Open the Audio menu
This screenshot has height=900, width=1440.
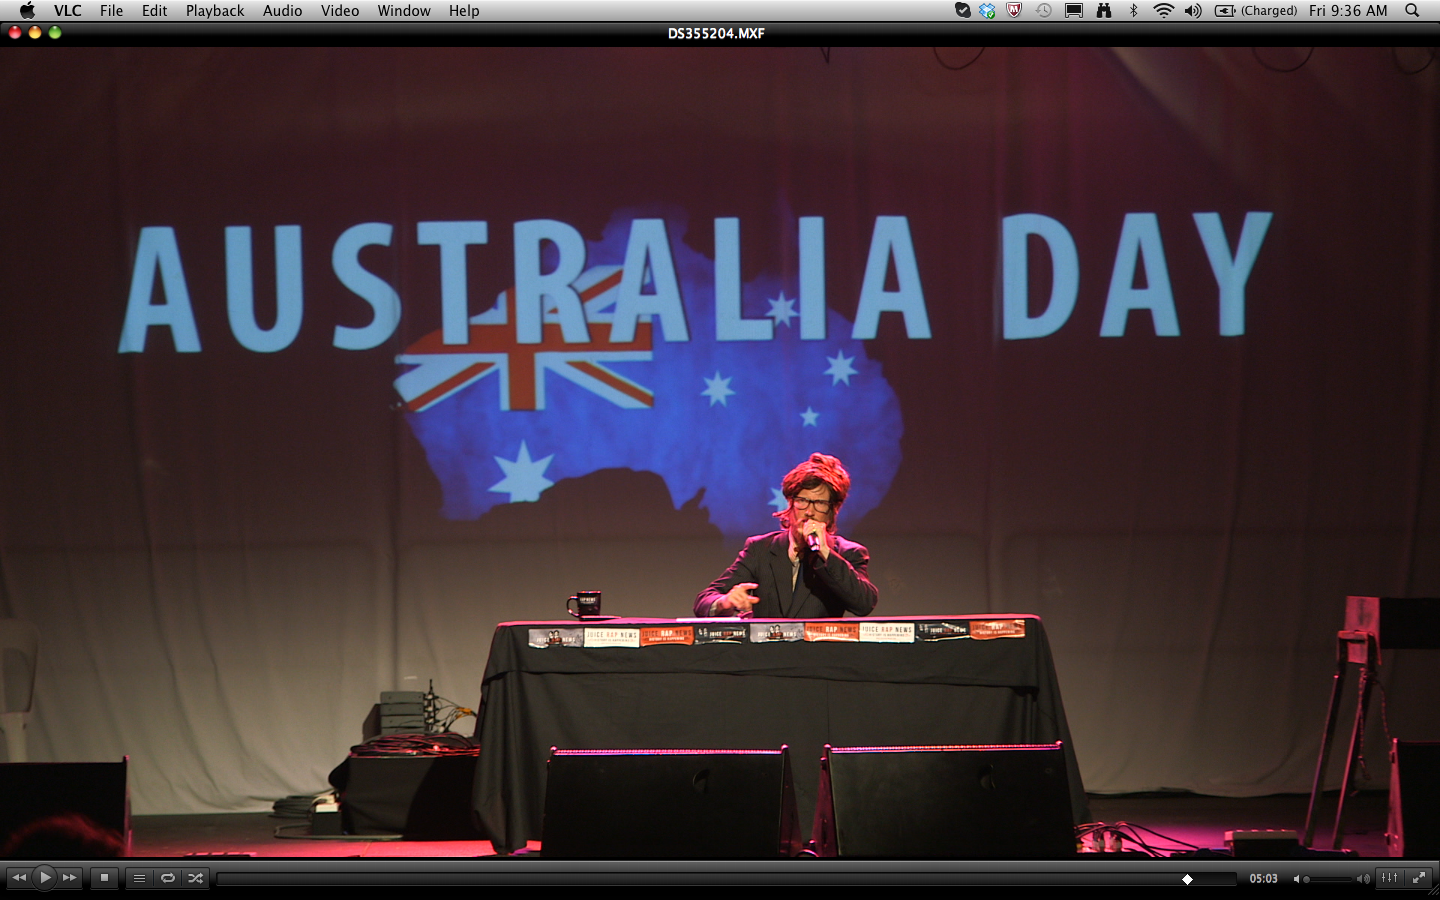[x=282, y=11]
